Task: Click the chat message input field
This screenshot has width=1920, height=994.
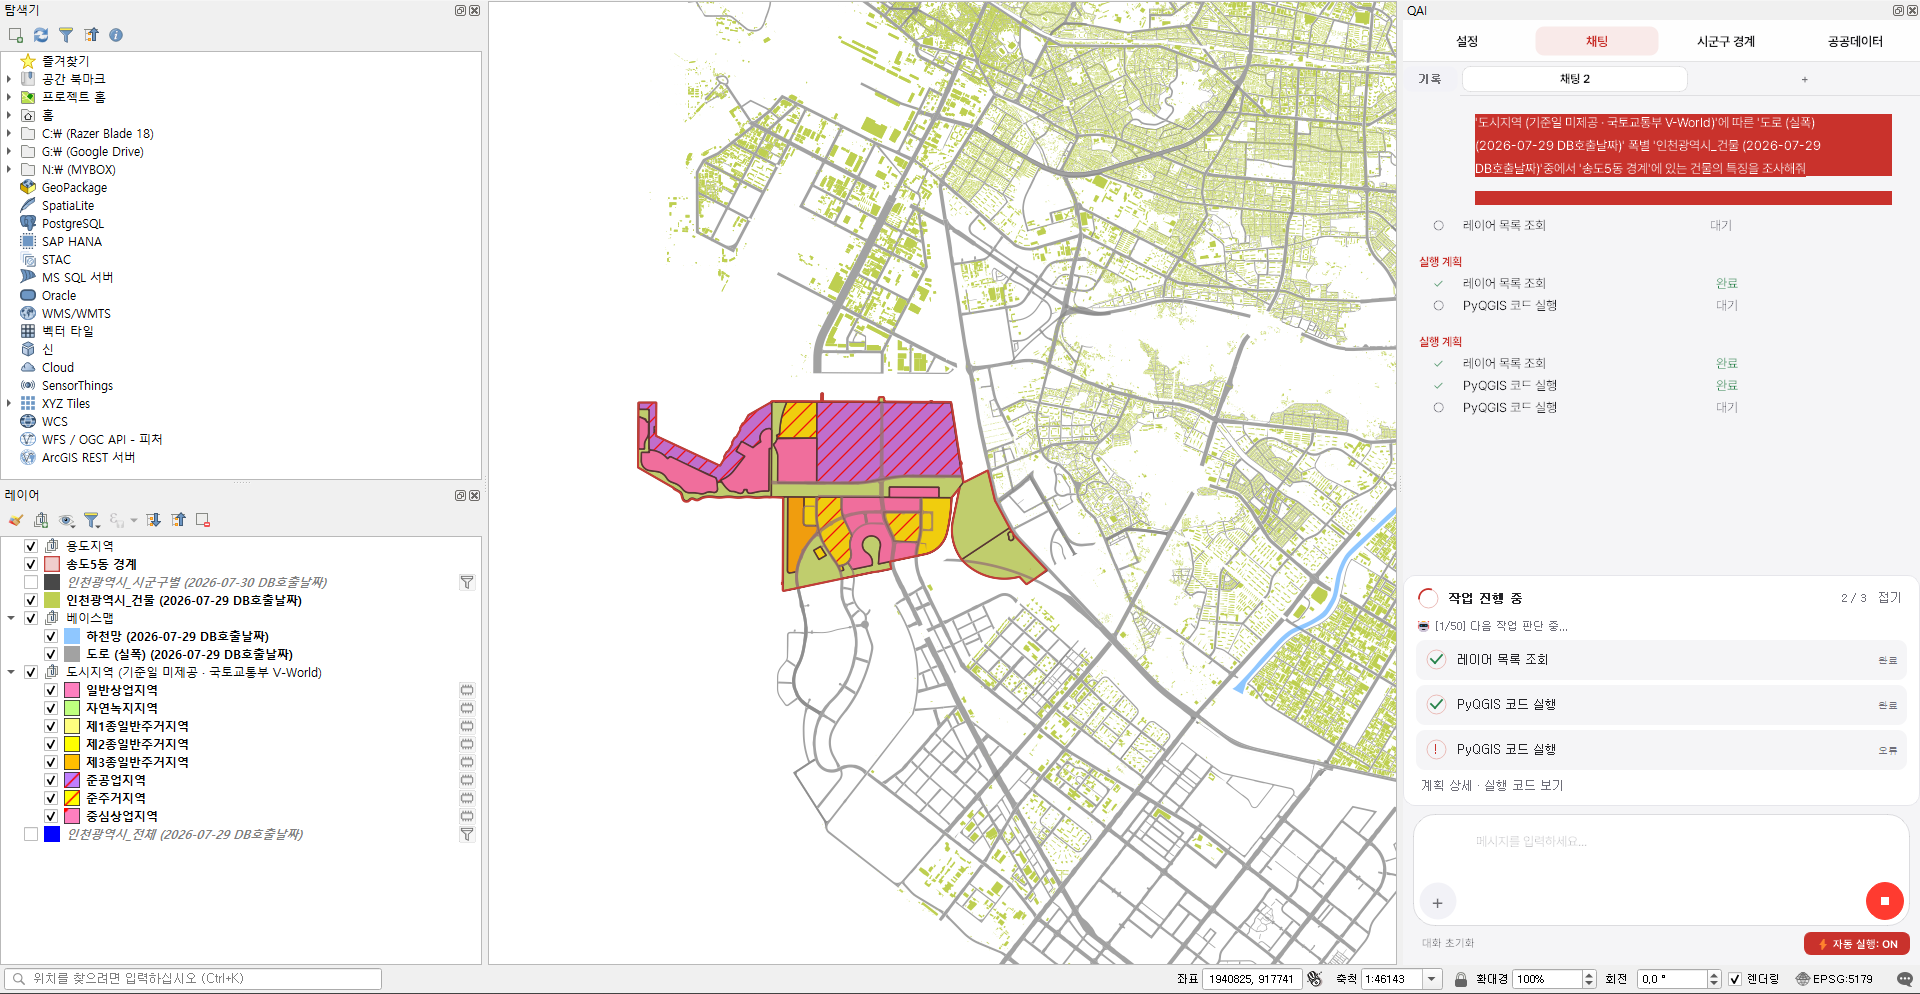Action: [1660, 842]
